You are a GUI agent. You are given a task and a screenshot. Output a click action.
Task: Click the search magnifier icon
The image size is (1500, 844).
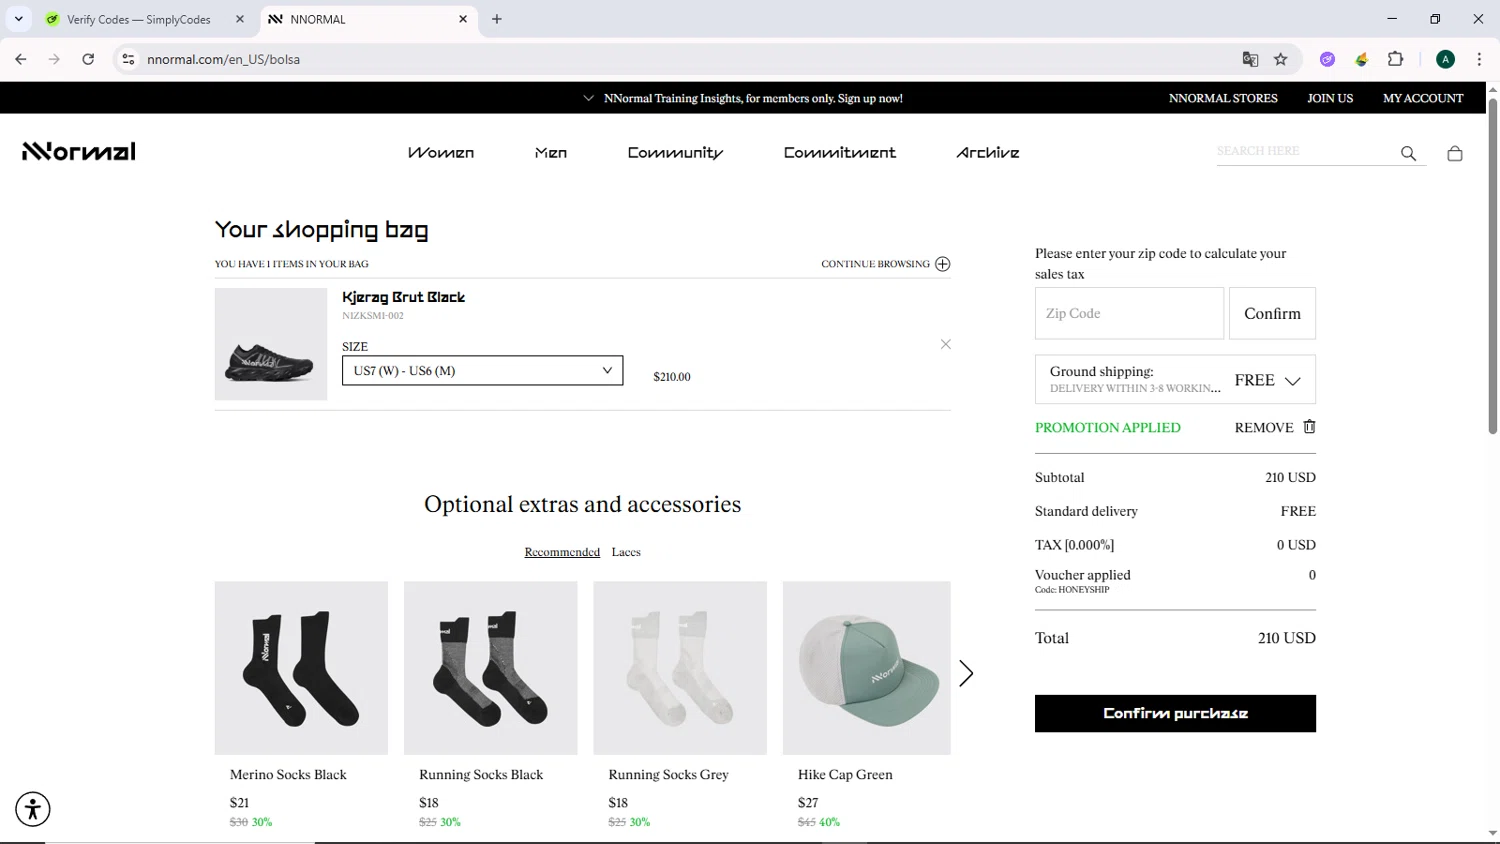(1408, 153)
